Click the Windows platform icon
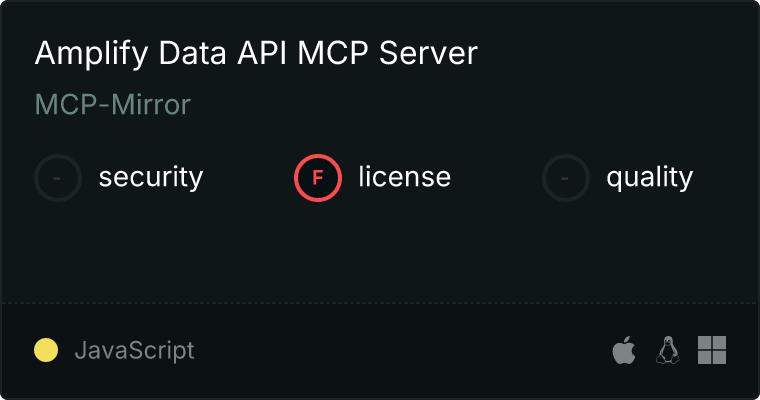This screenshot has width=760, height=400. [711, 350]
